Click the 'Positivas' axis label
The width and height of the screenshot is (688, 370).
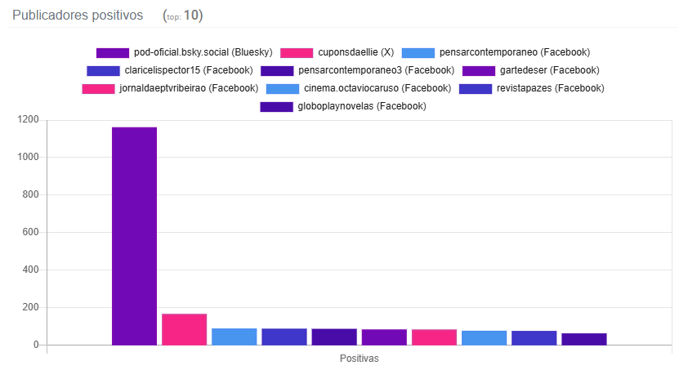point(359,359)
